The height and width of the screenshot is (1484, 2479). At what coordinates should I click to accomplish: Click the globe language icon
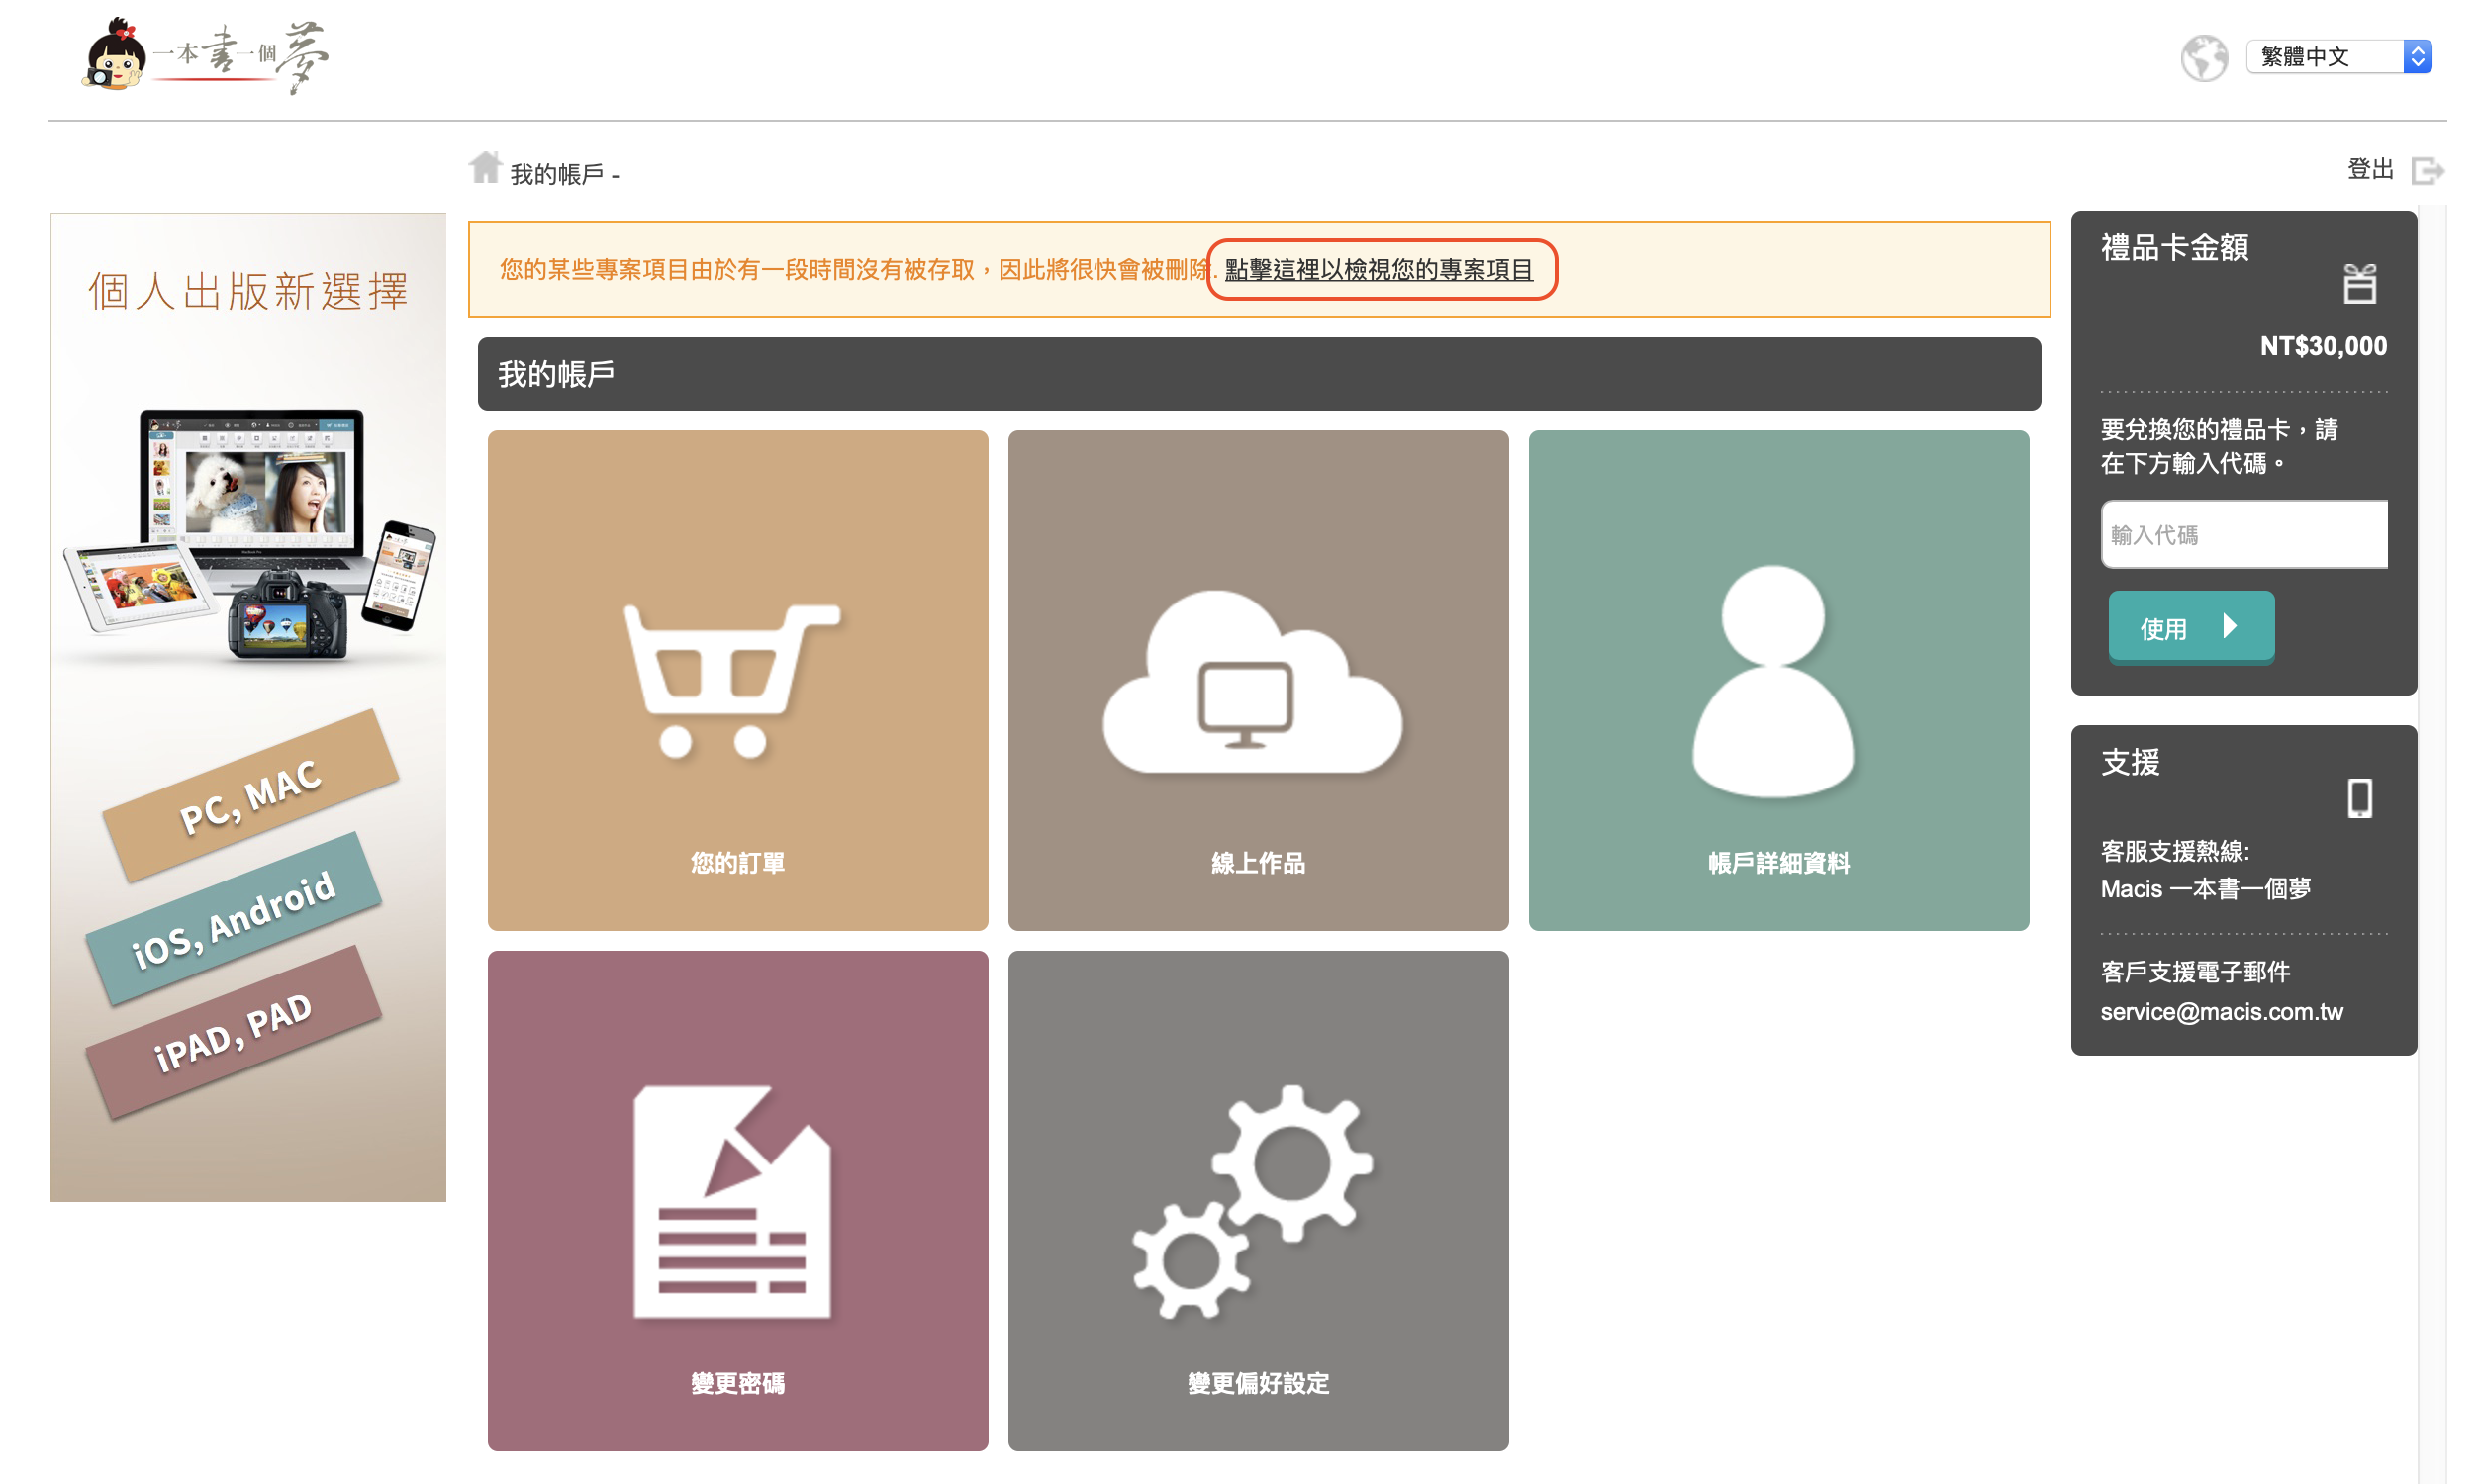pyautogui.click(x=2203, y=57)
